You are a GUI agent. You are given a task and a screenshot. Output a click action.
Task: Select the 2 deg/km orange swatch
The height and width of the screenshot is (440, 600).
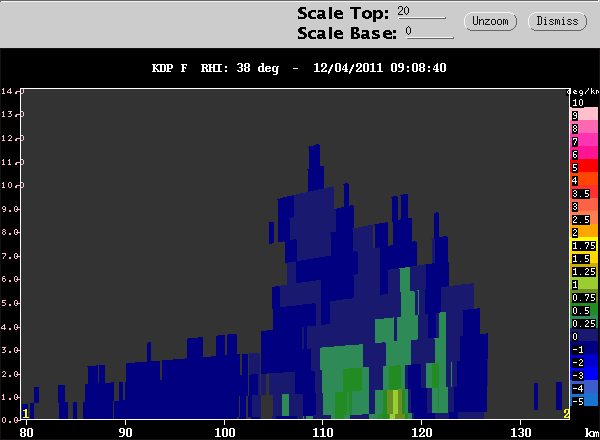584,232
